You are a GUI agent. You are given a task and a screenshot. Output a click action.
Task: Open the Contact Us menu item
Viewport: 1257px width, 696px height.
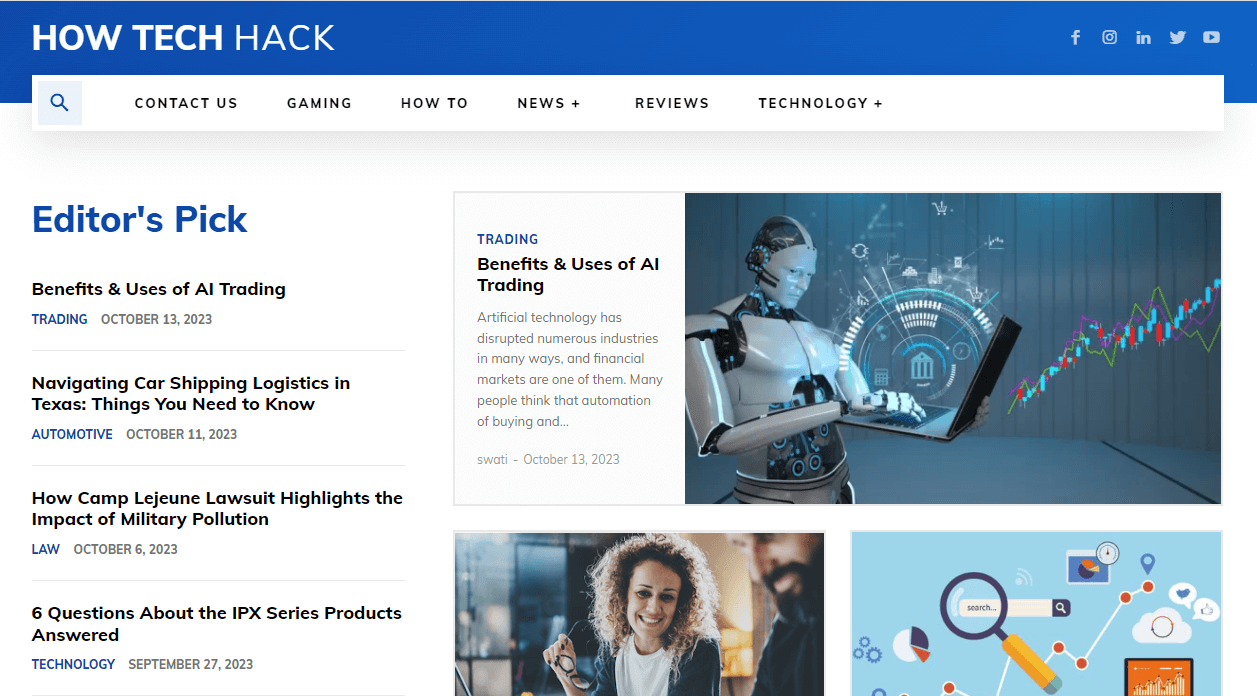tap(186, 103)
